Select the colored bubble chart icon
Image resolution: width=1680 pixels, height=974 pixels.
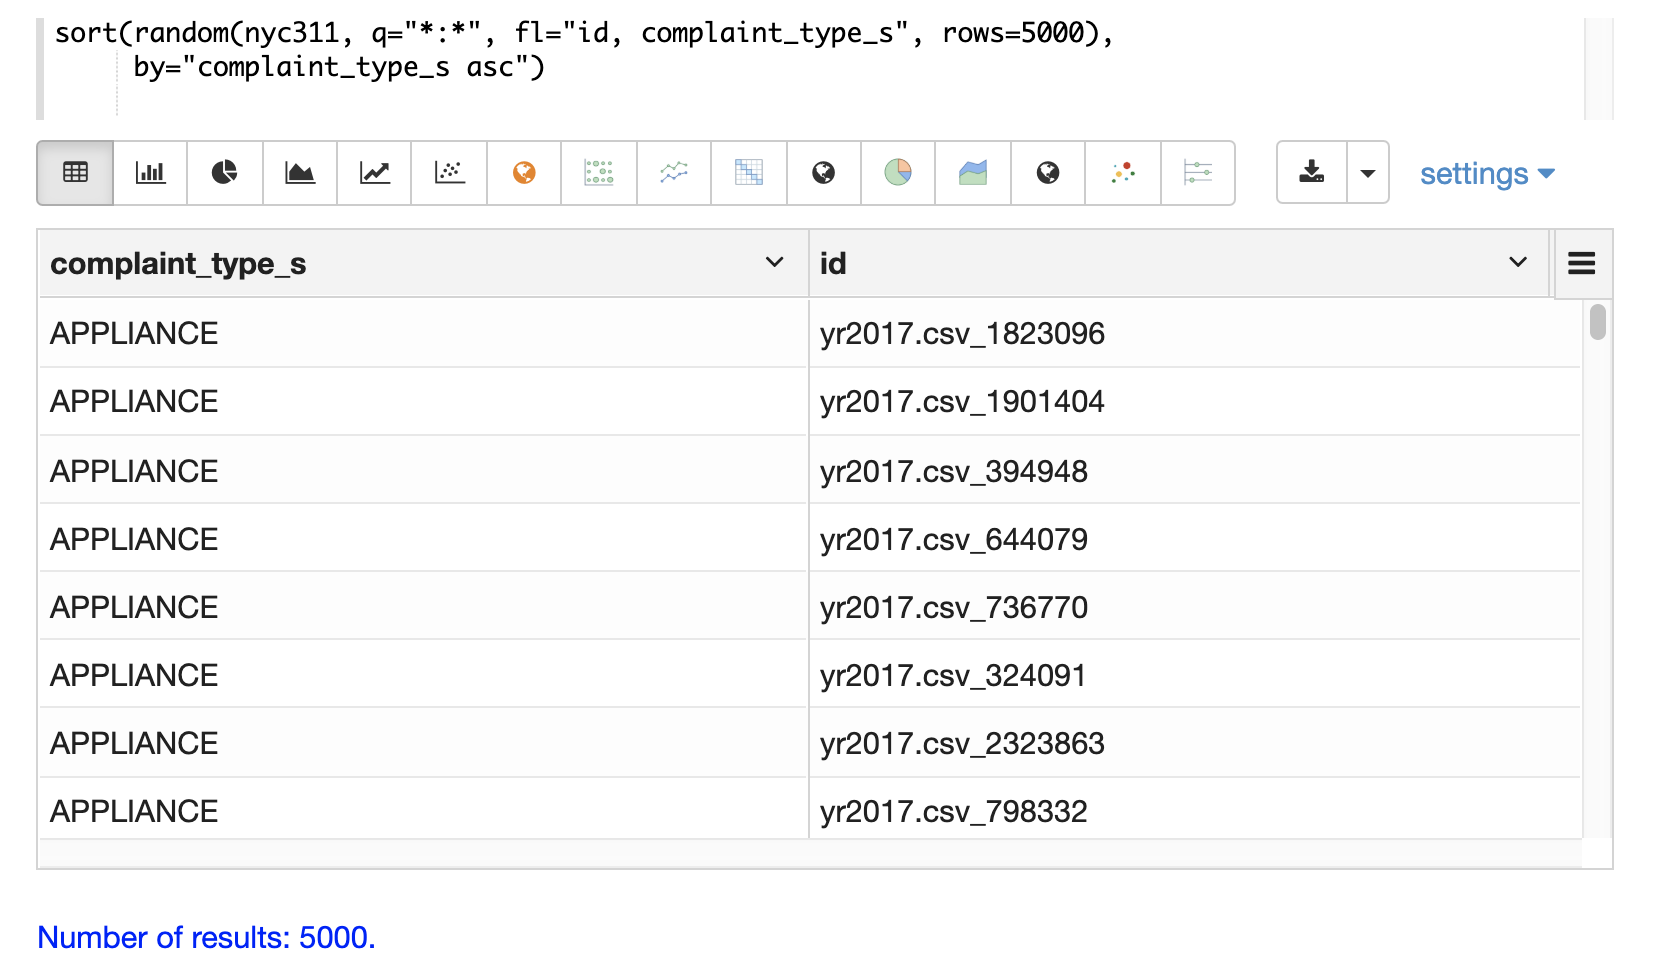[1123, 173]
